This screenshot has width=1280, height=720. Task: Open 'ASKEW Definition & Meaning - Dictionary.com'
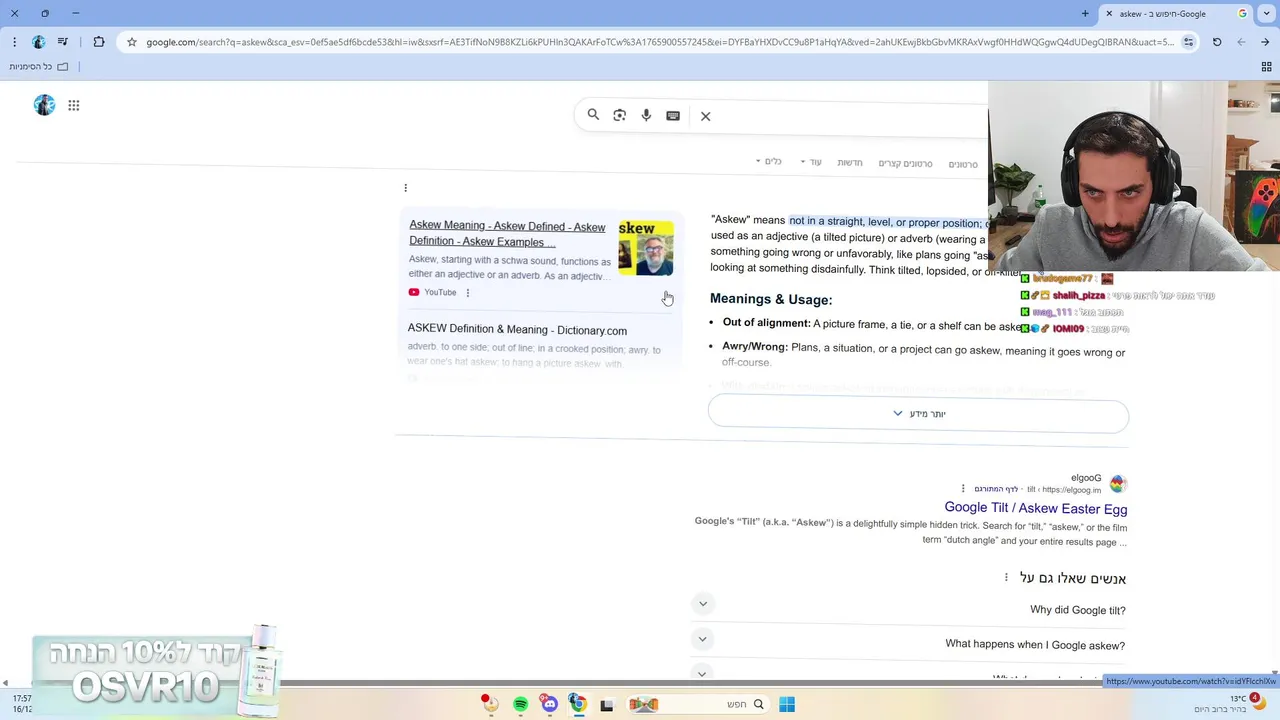pyautogui.click(x=517, y=330)
